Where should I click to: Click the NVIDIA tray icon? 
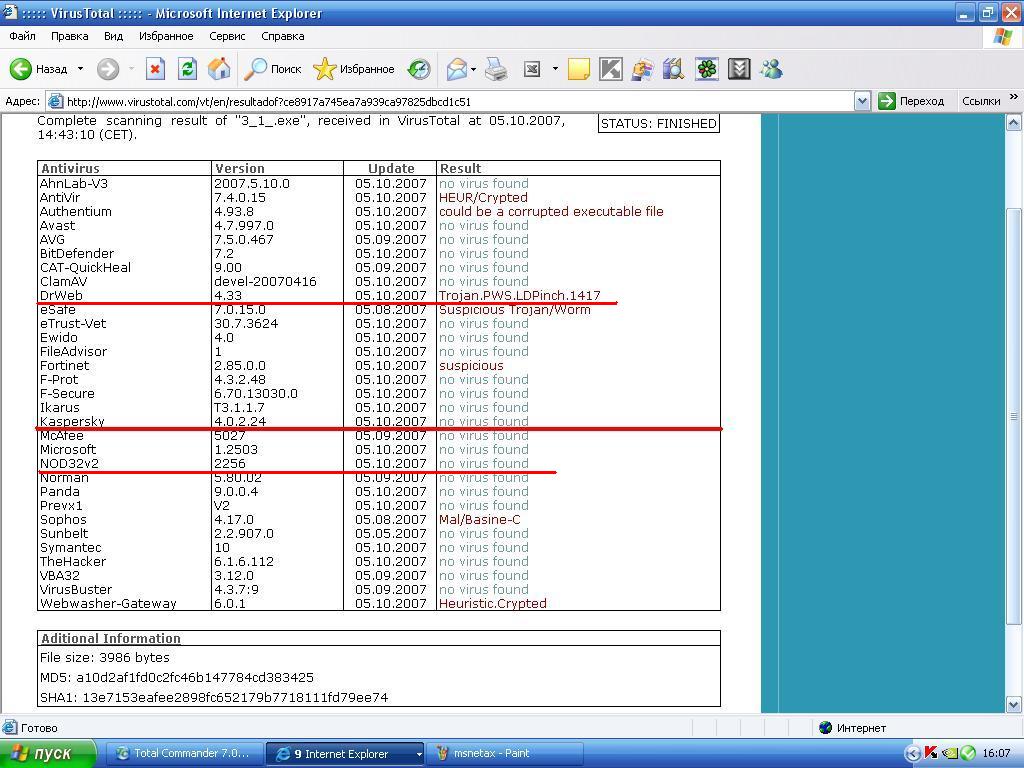[949, 753]
